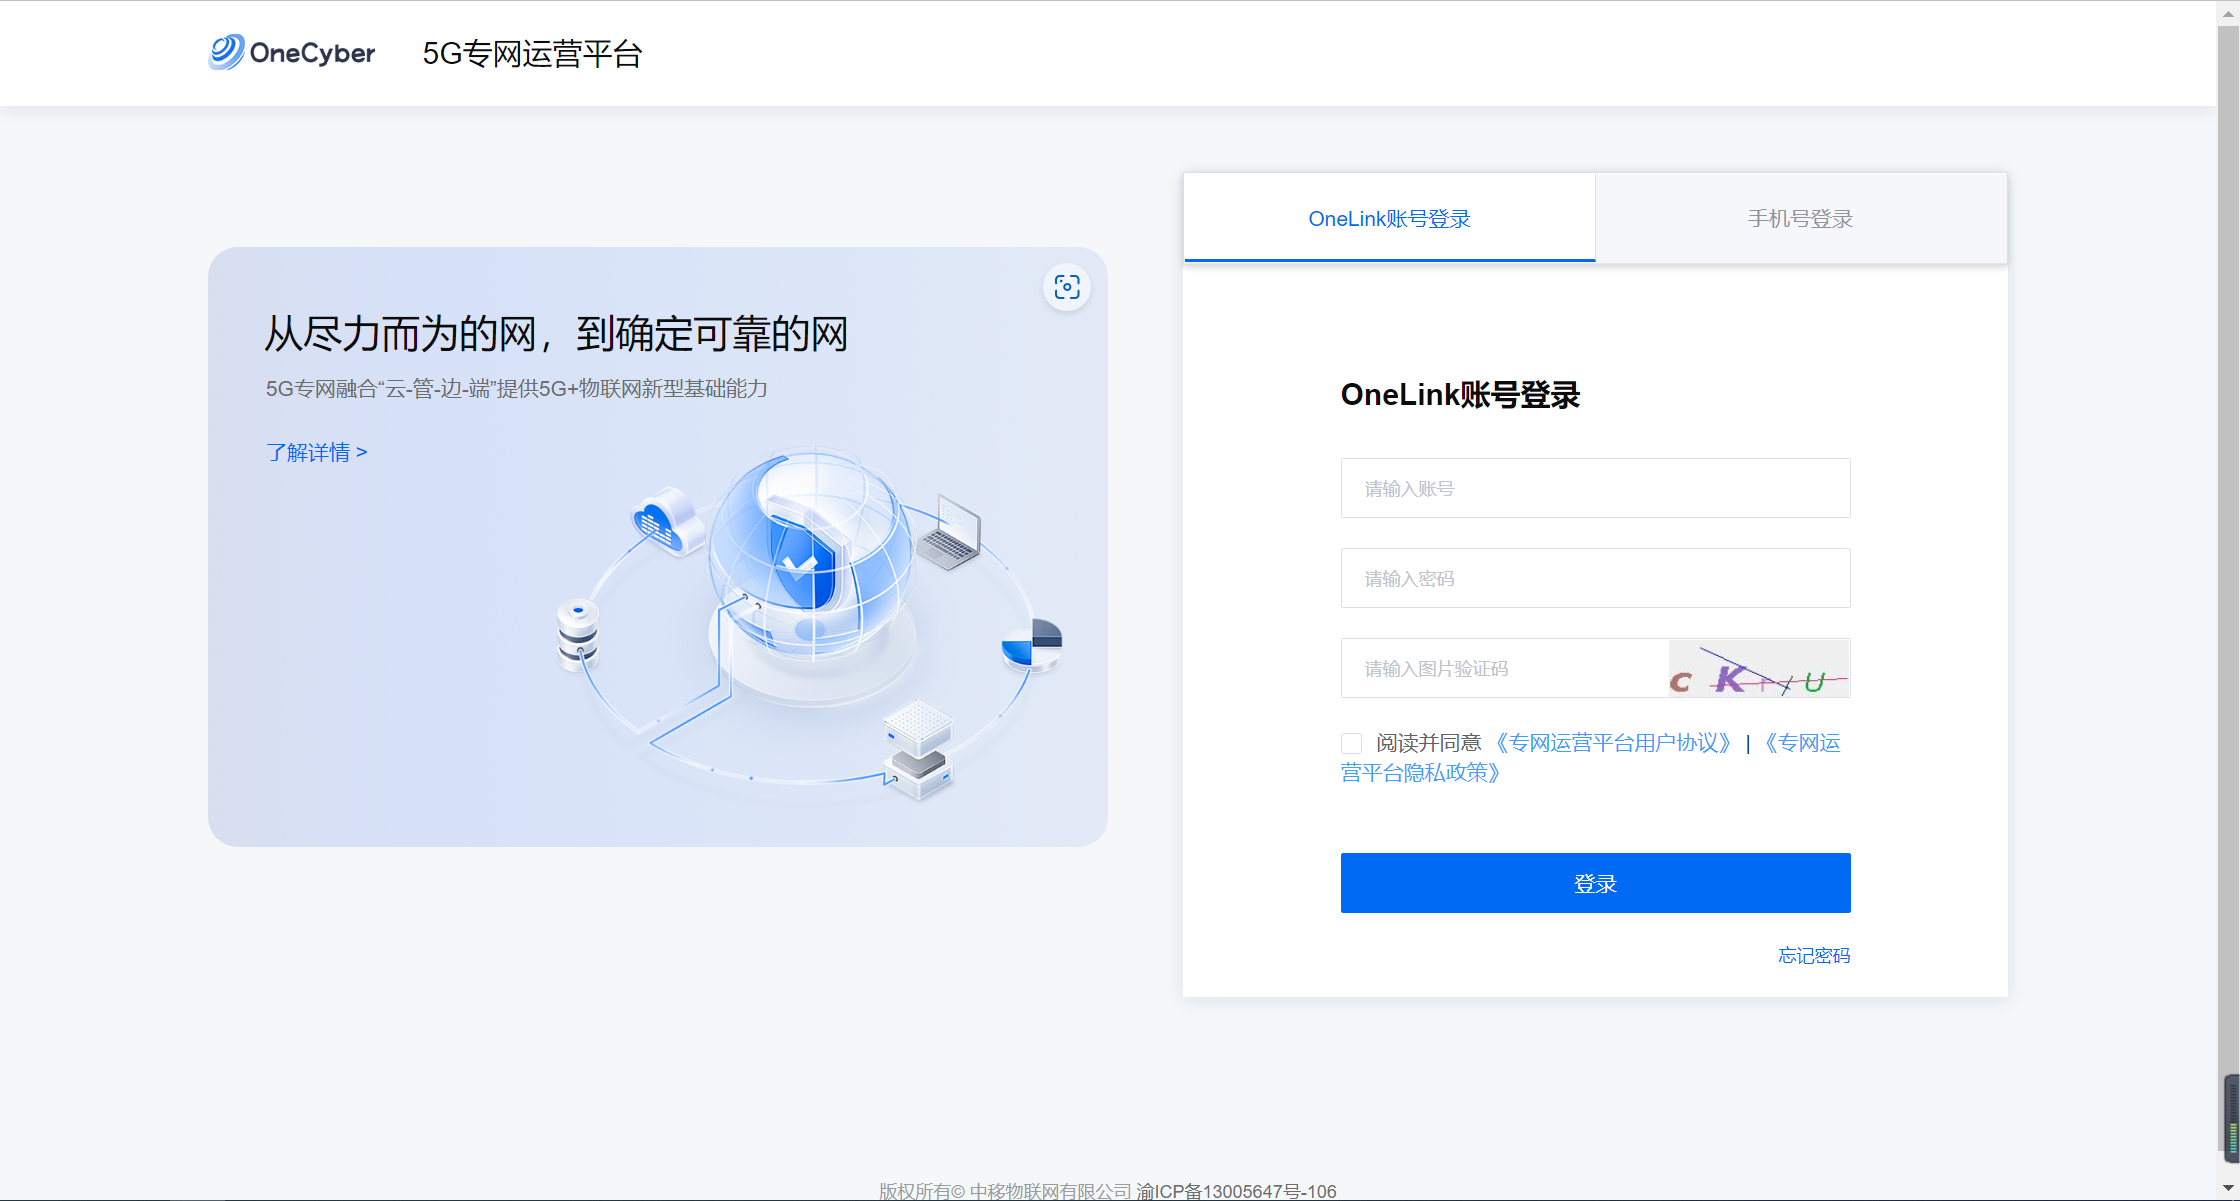This screenshot has height=1201, width=2240.
Task: Click the QR scan icon on banner
Action: pos(1067,288)
